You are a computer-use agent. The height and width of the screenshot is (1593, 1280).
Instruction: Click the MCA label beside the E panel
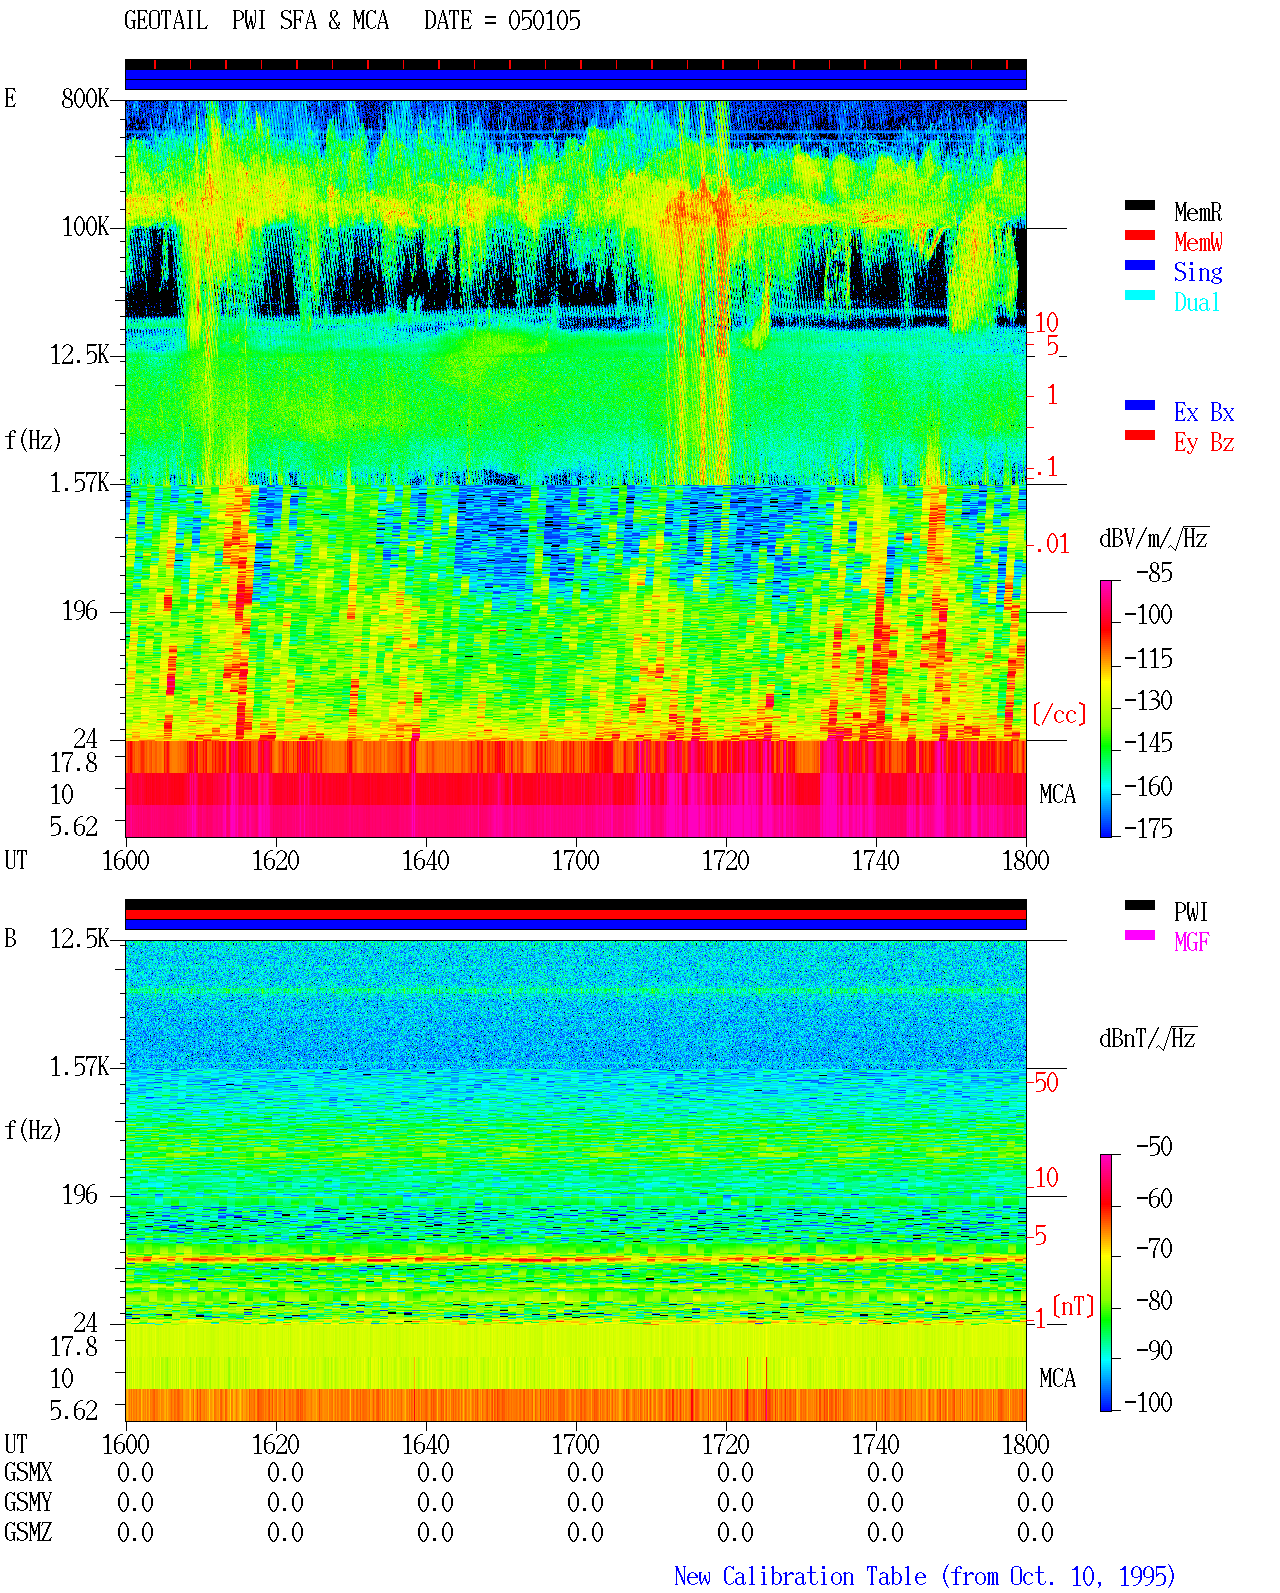1057,795
